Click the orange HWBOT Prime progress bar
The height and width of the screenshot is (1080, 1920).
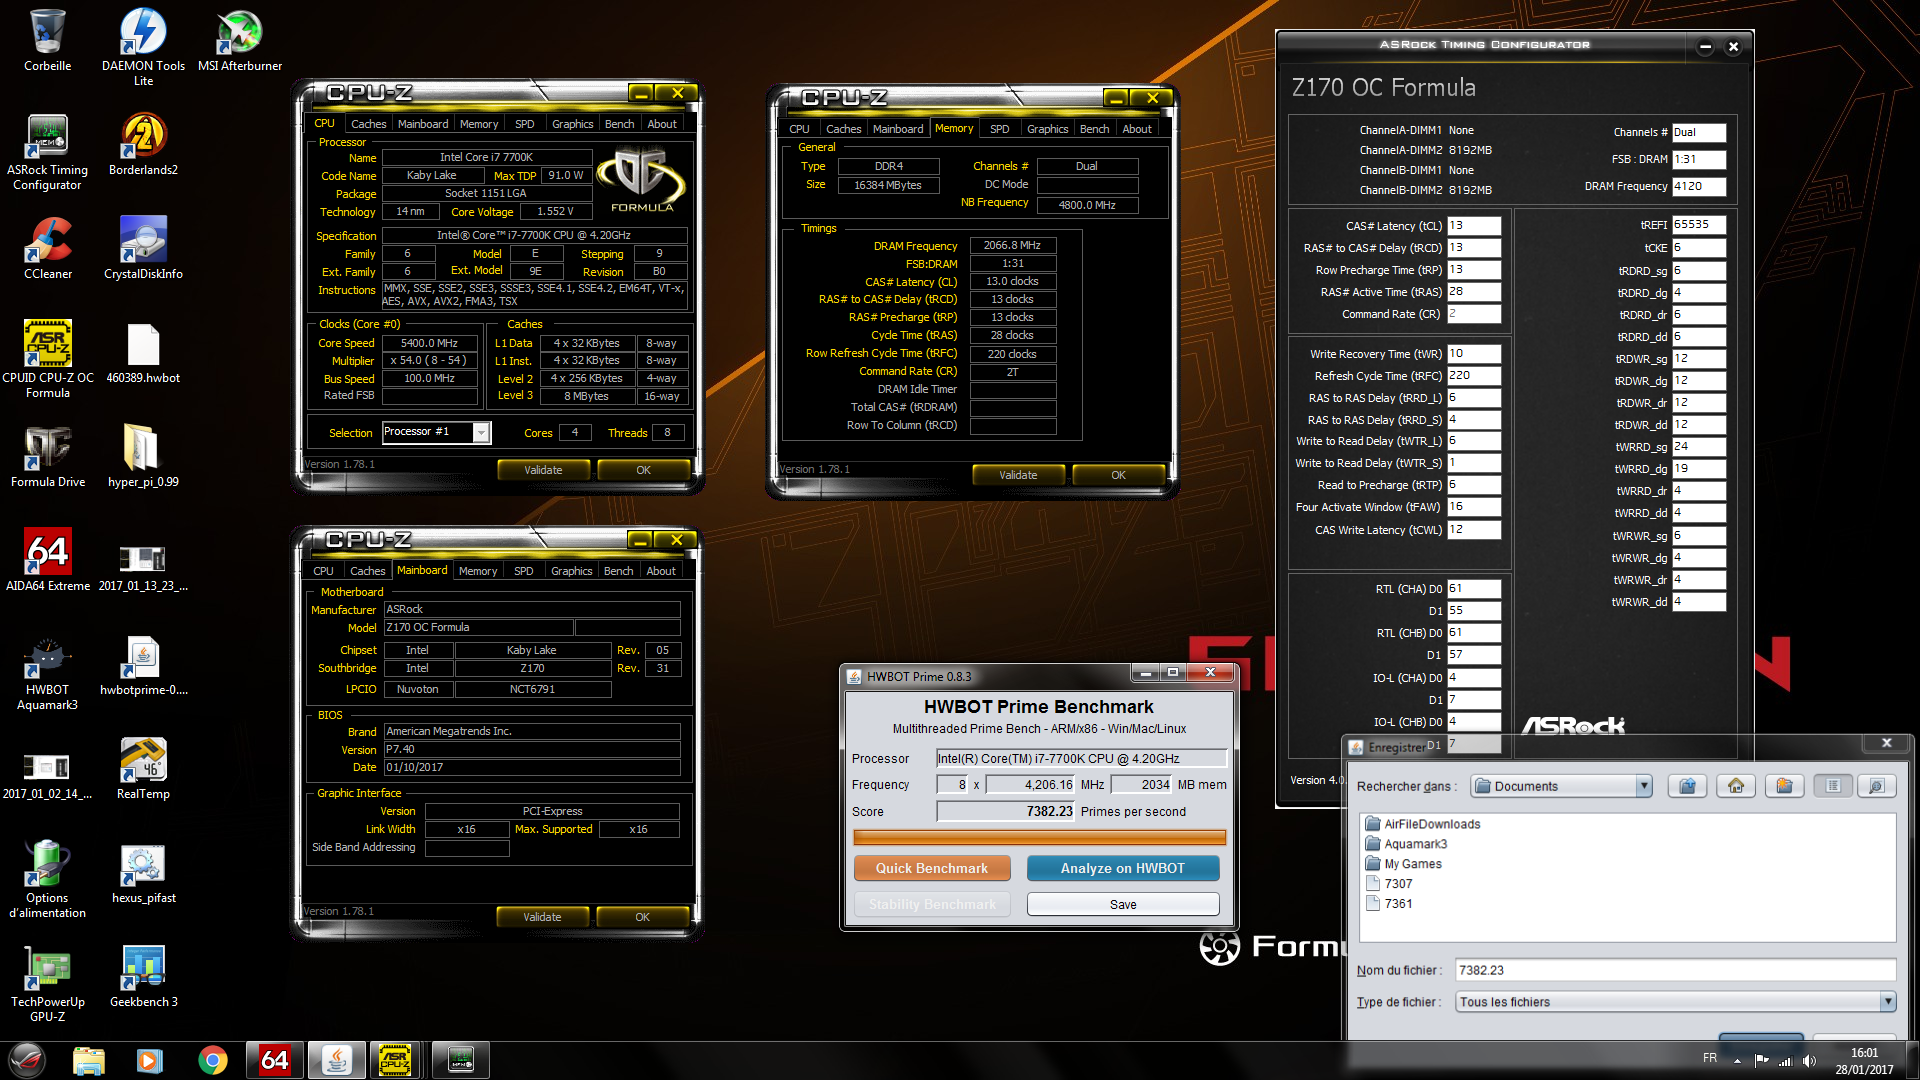(x=1039, y=837)
